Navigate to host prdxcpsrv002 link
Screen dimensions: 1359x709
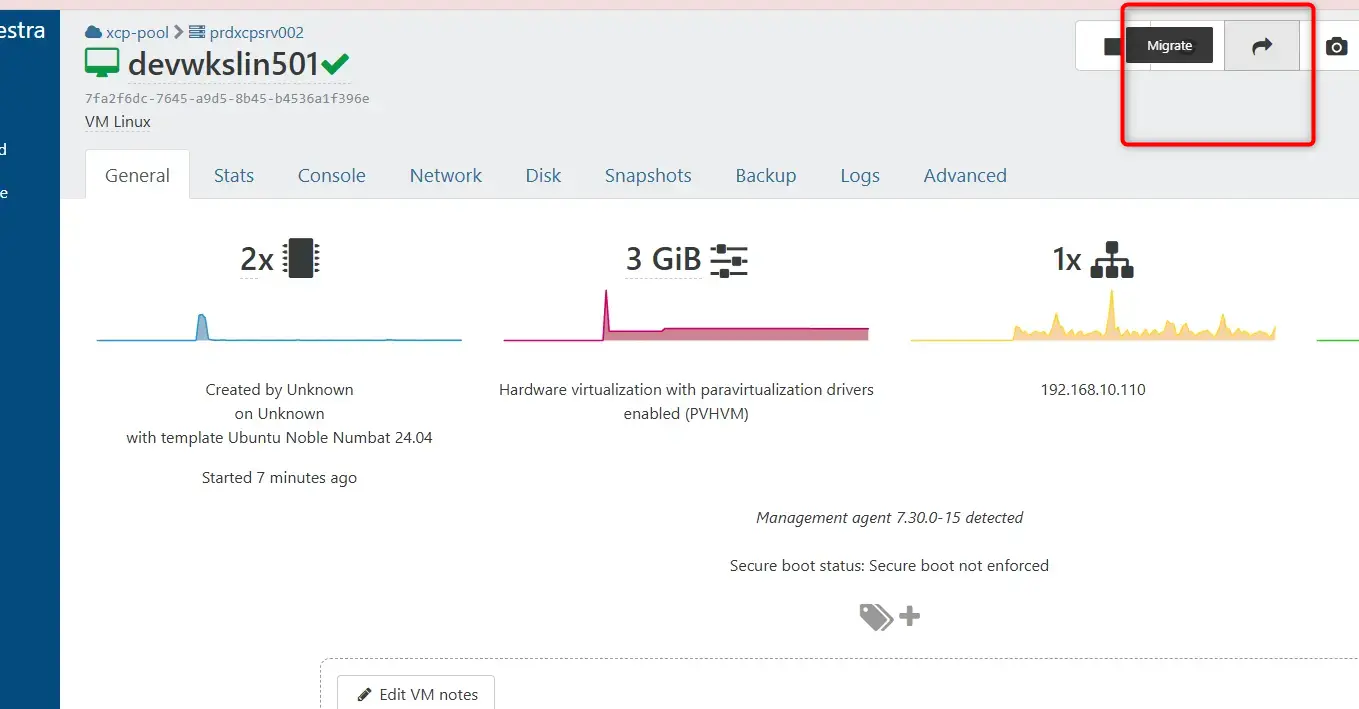[256, 32]
